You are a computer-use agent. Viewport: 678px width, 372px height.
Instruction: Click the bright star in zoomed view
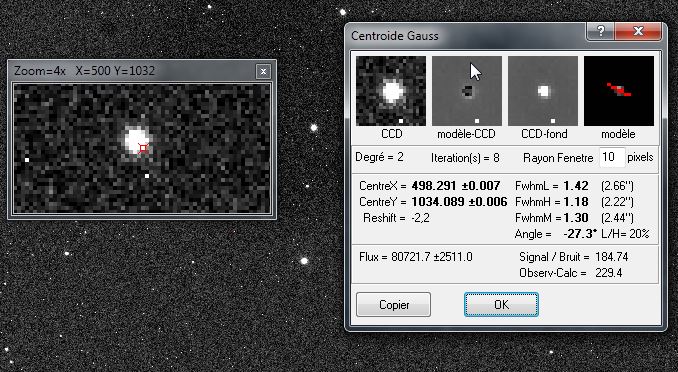[135, 140]
